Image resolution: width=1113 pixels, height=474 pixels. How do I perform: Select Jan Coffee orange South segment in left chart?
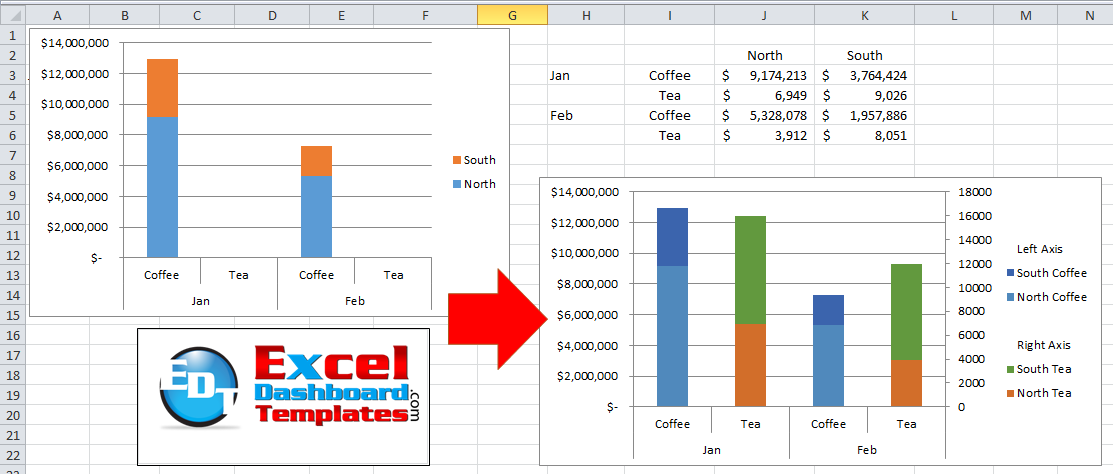(x=162, y=88)
